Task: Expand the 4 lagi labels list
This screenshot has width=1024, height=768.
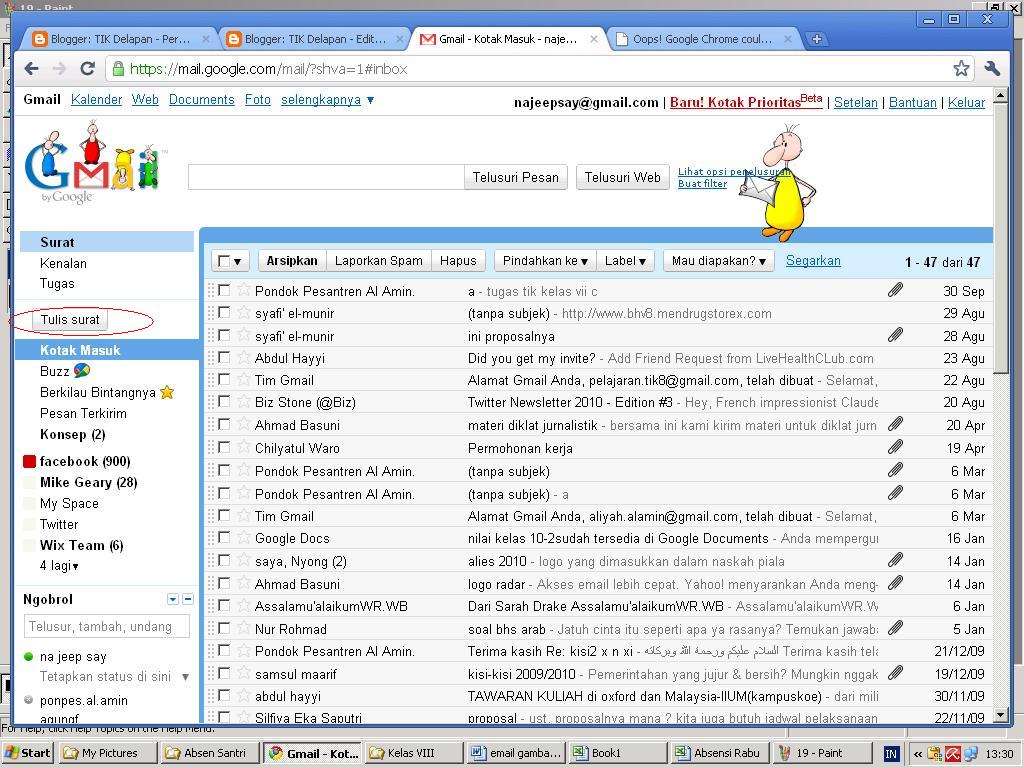Action: 59,566
